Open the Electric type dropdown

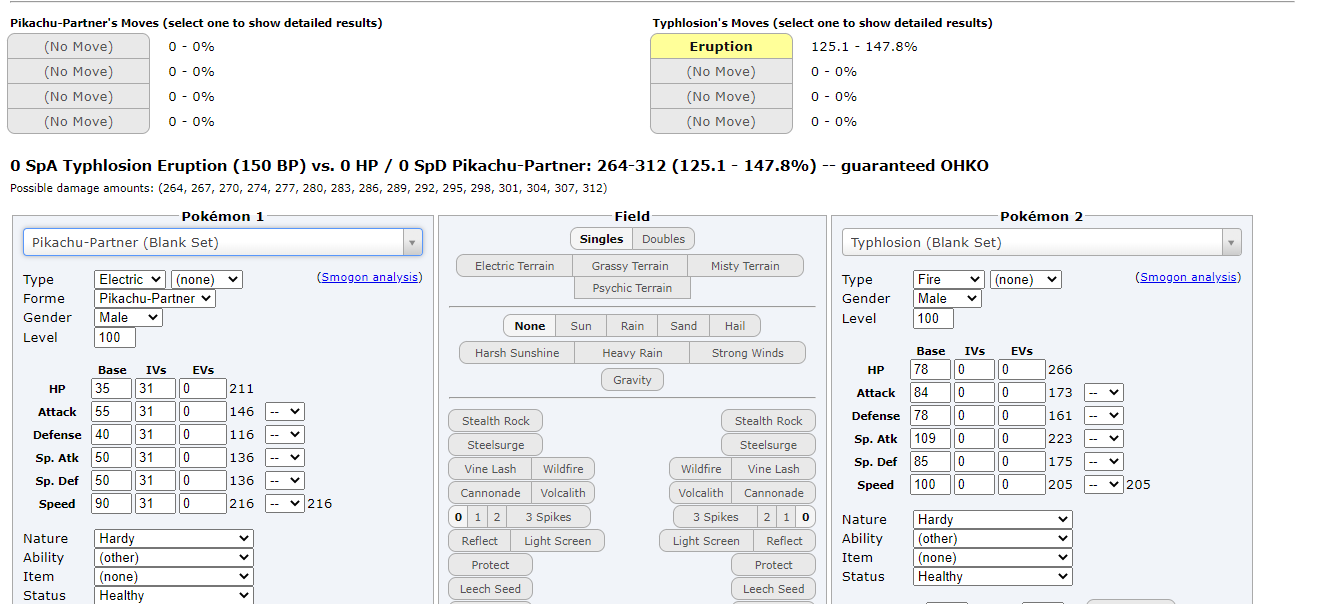click(131, 280)
